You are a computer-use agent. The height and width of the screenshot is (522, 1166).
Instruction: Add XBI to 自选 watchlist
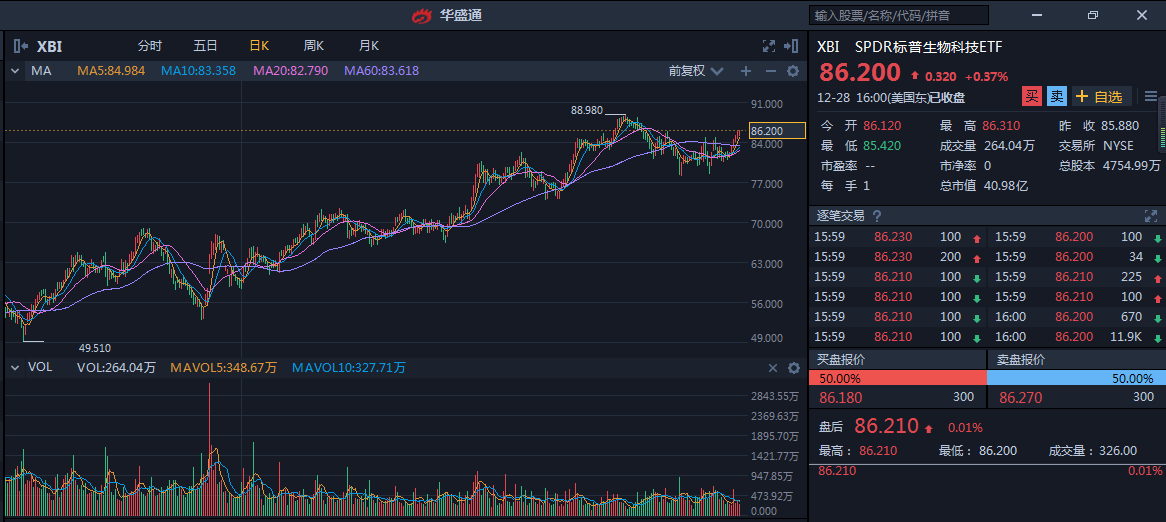click(1101, 97)
